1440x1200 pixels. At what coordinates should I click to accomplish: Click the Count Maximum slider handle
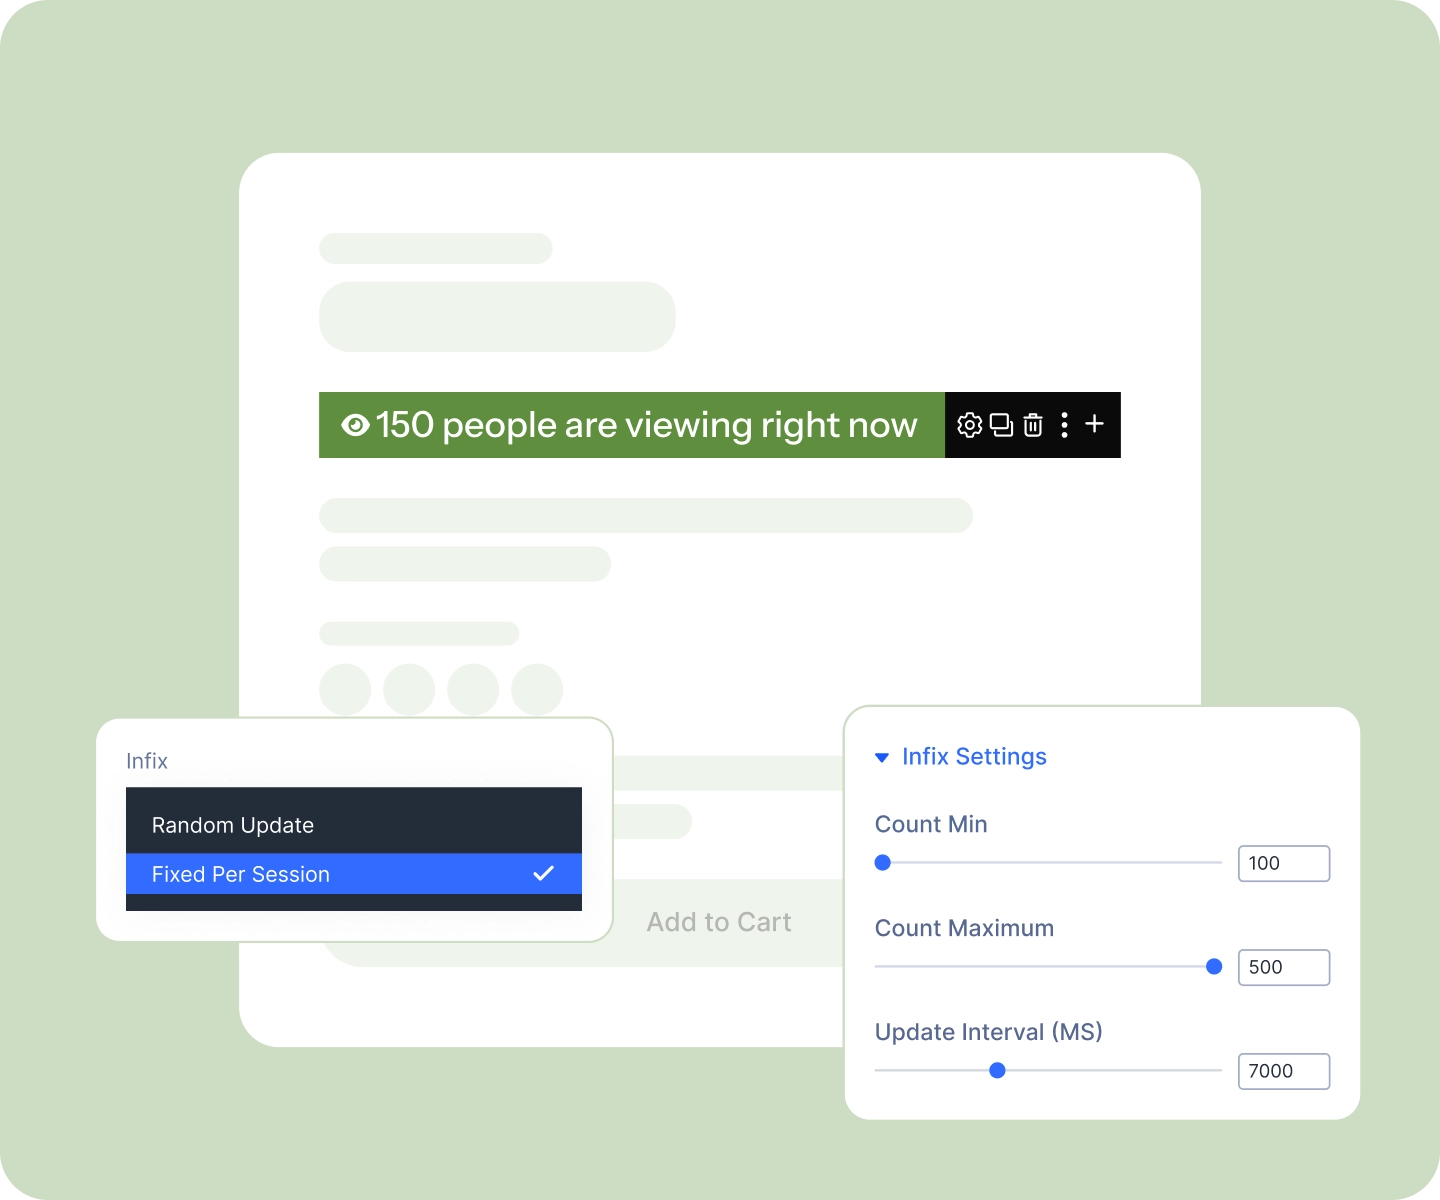point(1214,966)
